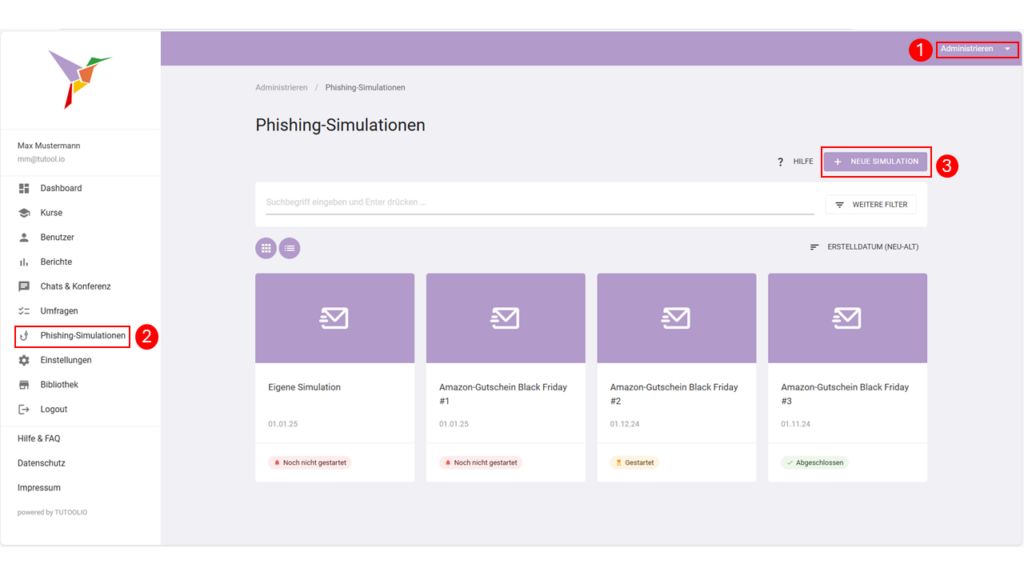Switch to grid view layout

(265, 247)
